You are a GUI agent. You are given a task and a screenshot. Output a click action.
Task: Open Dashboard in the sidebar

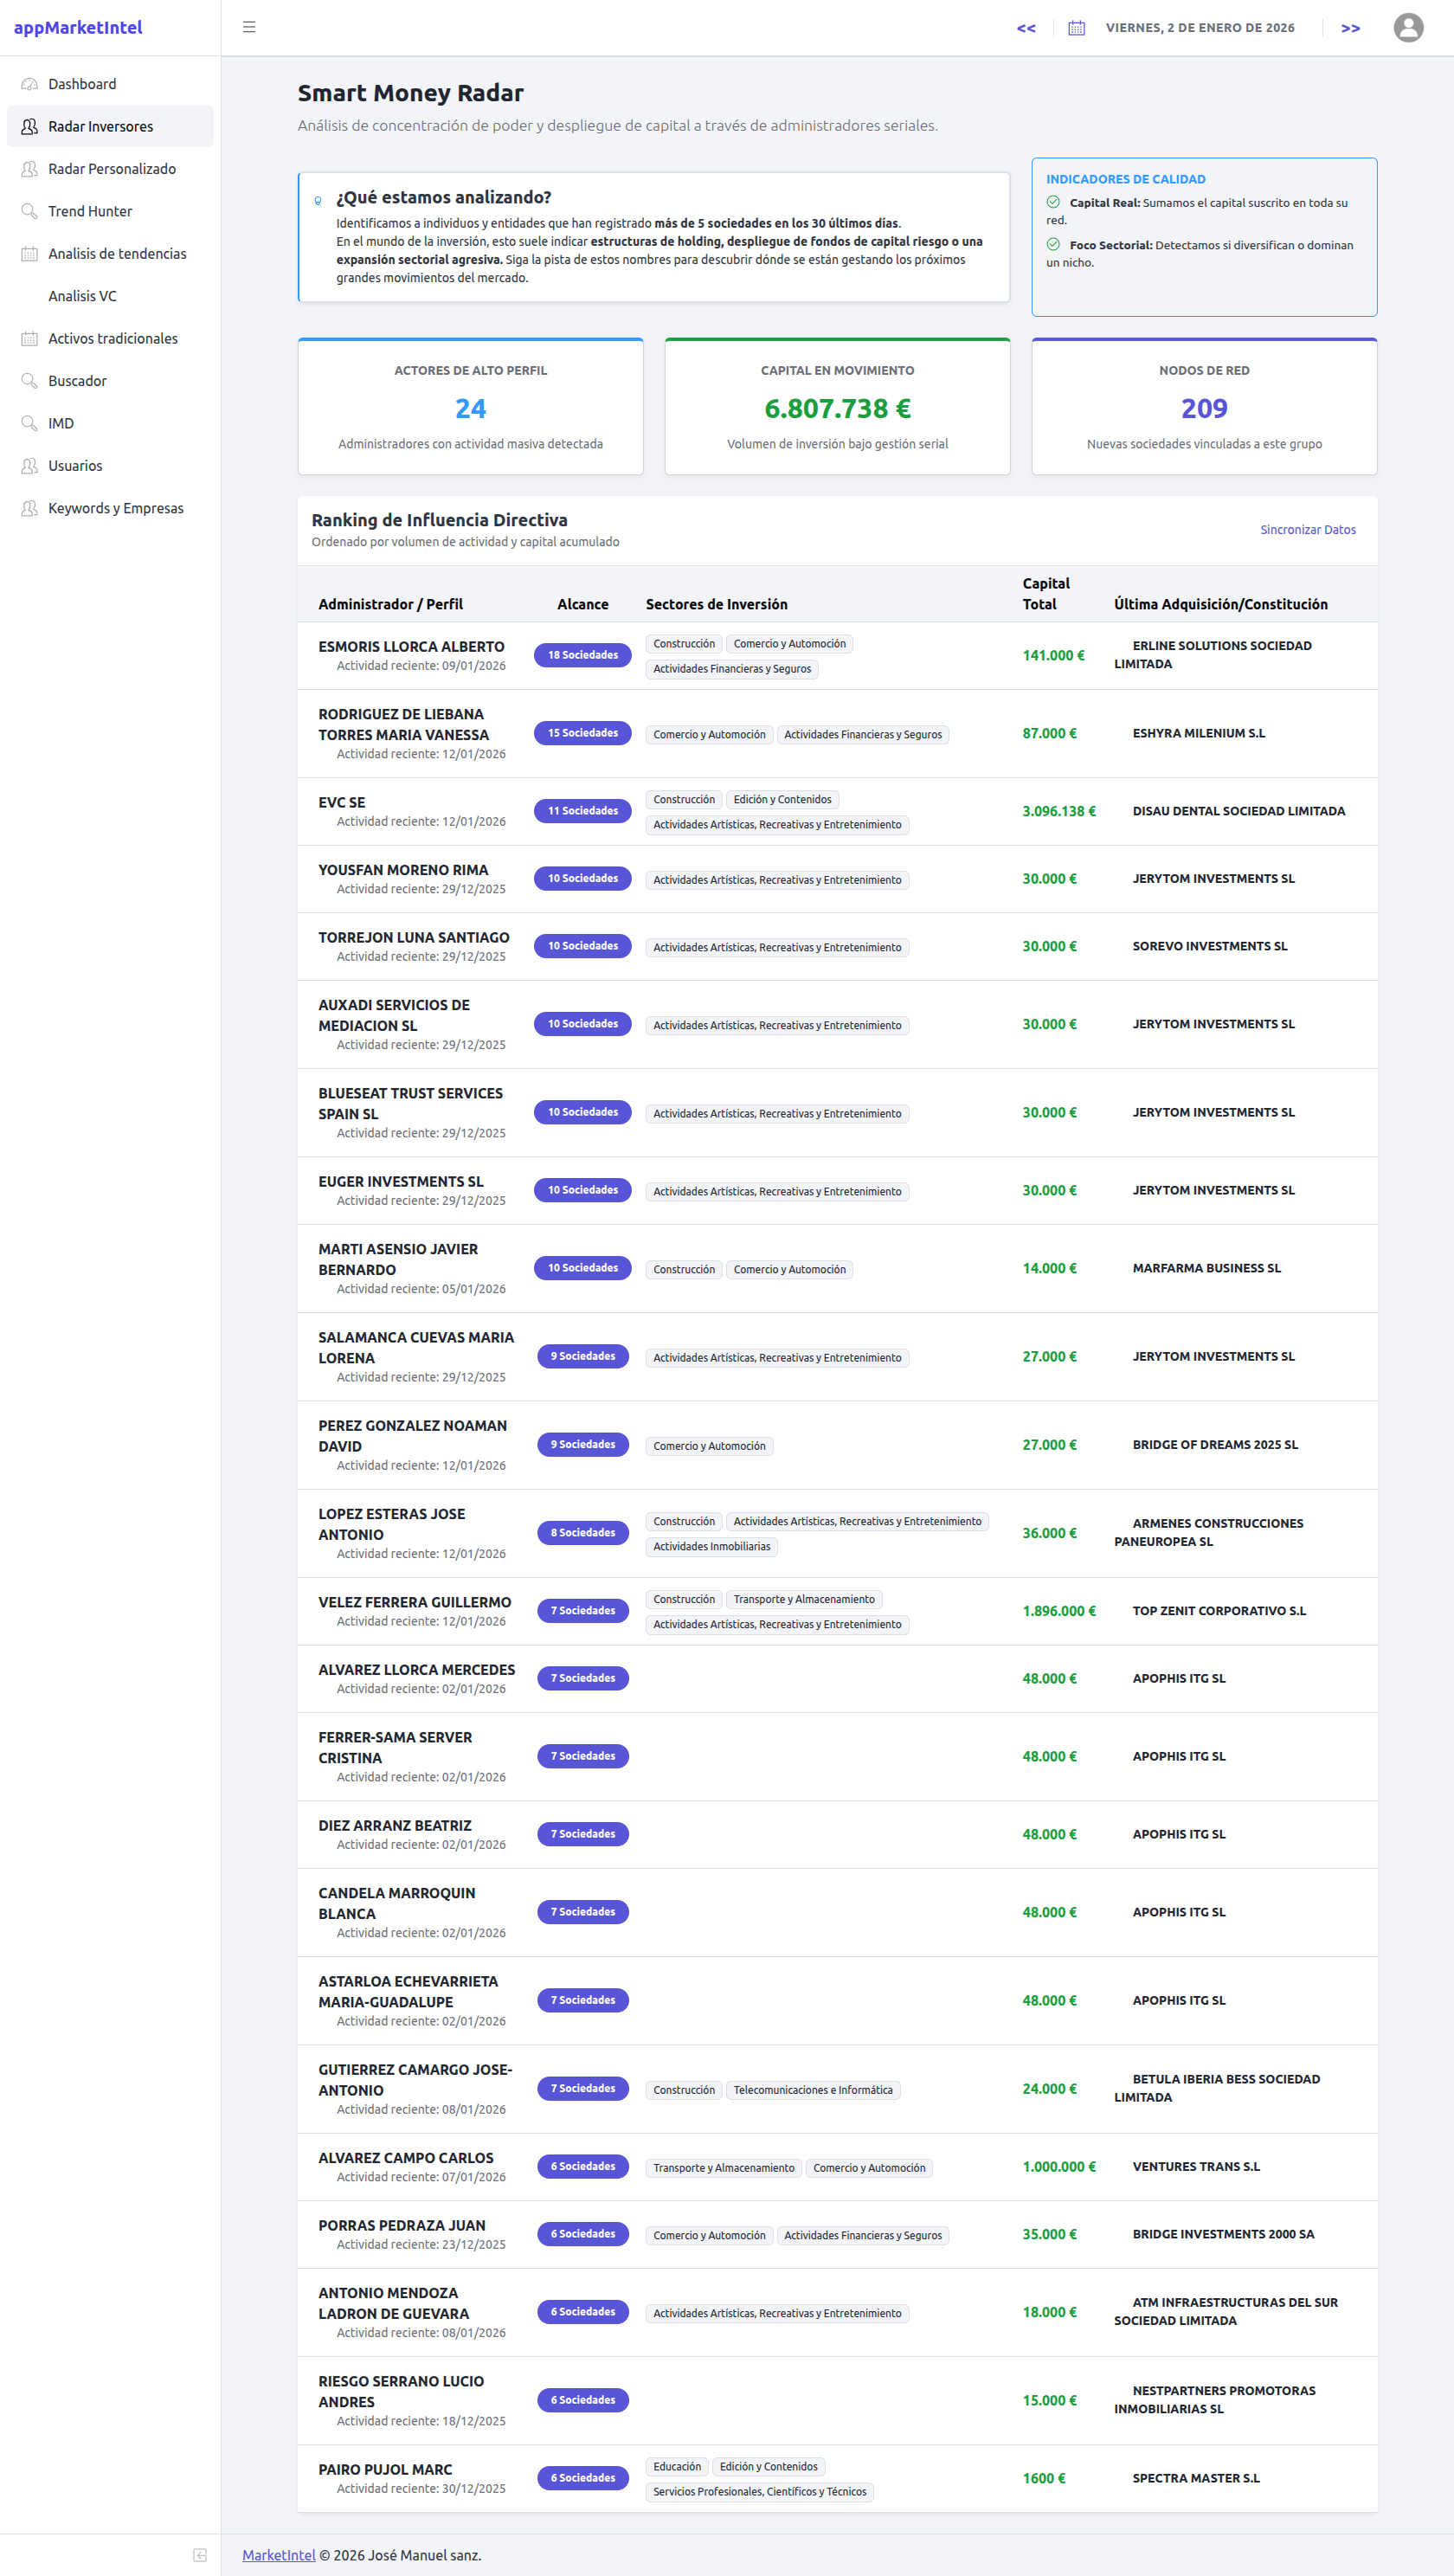pos(110,84)
